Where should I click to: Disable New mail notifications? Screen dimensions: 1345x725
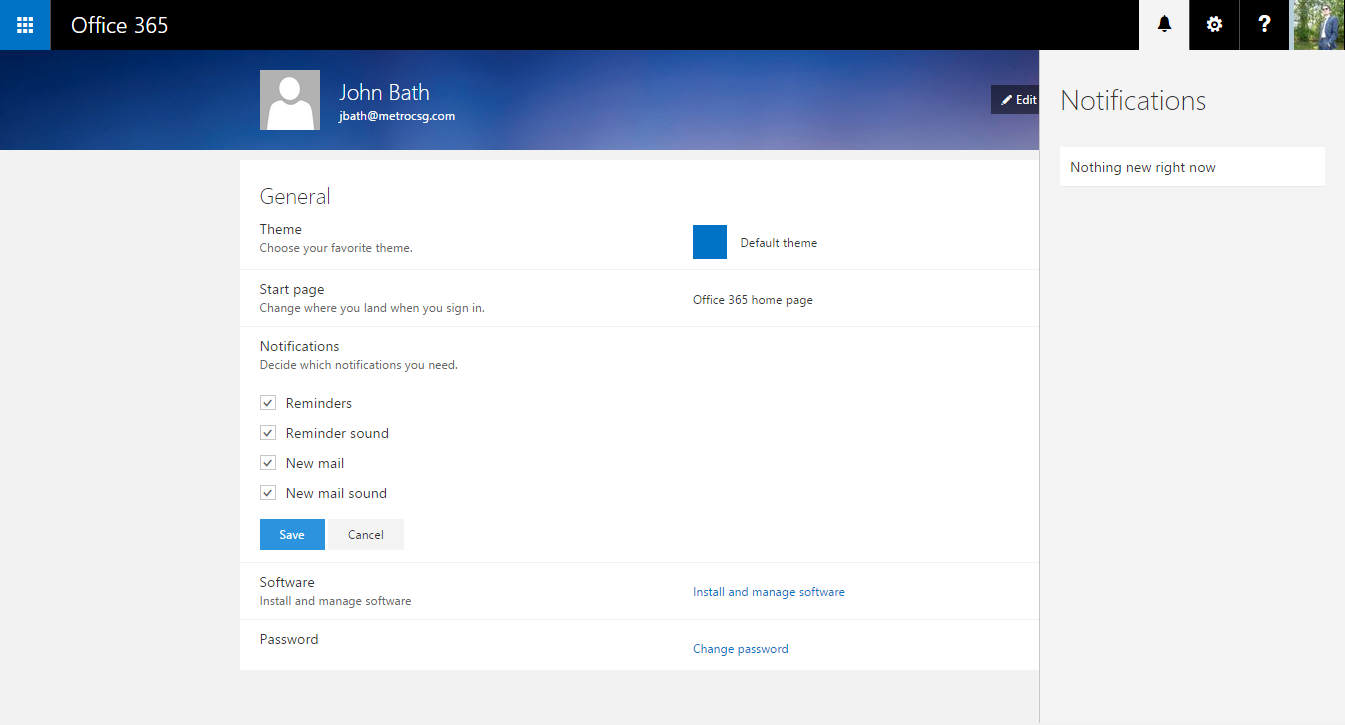267,462
